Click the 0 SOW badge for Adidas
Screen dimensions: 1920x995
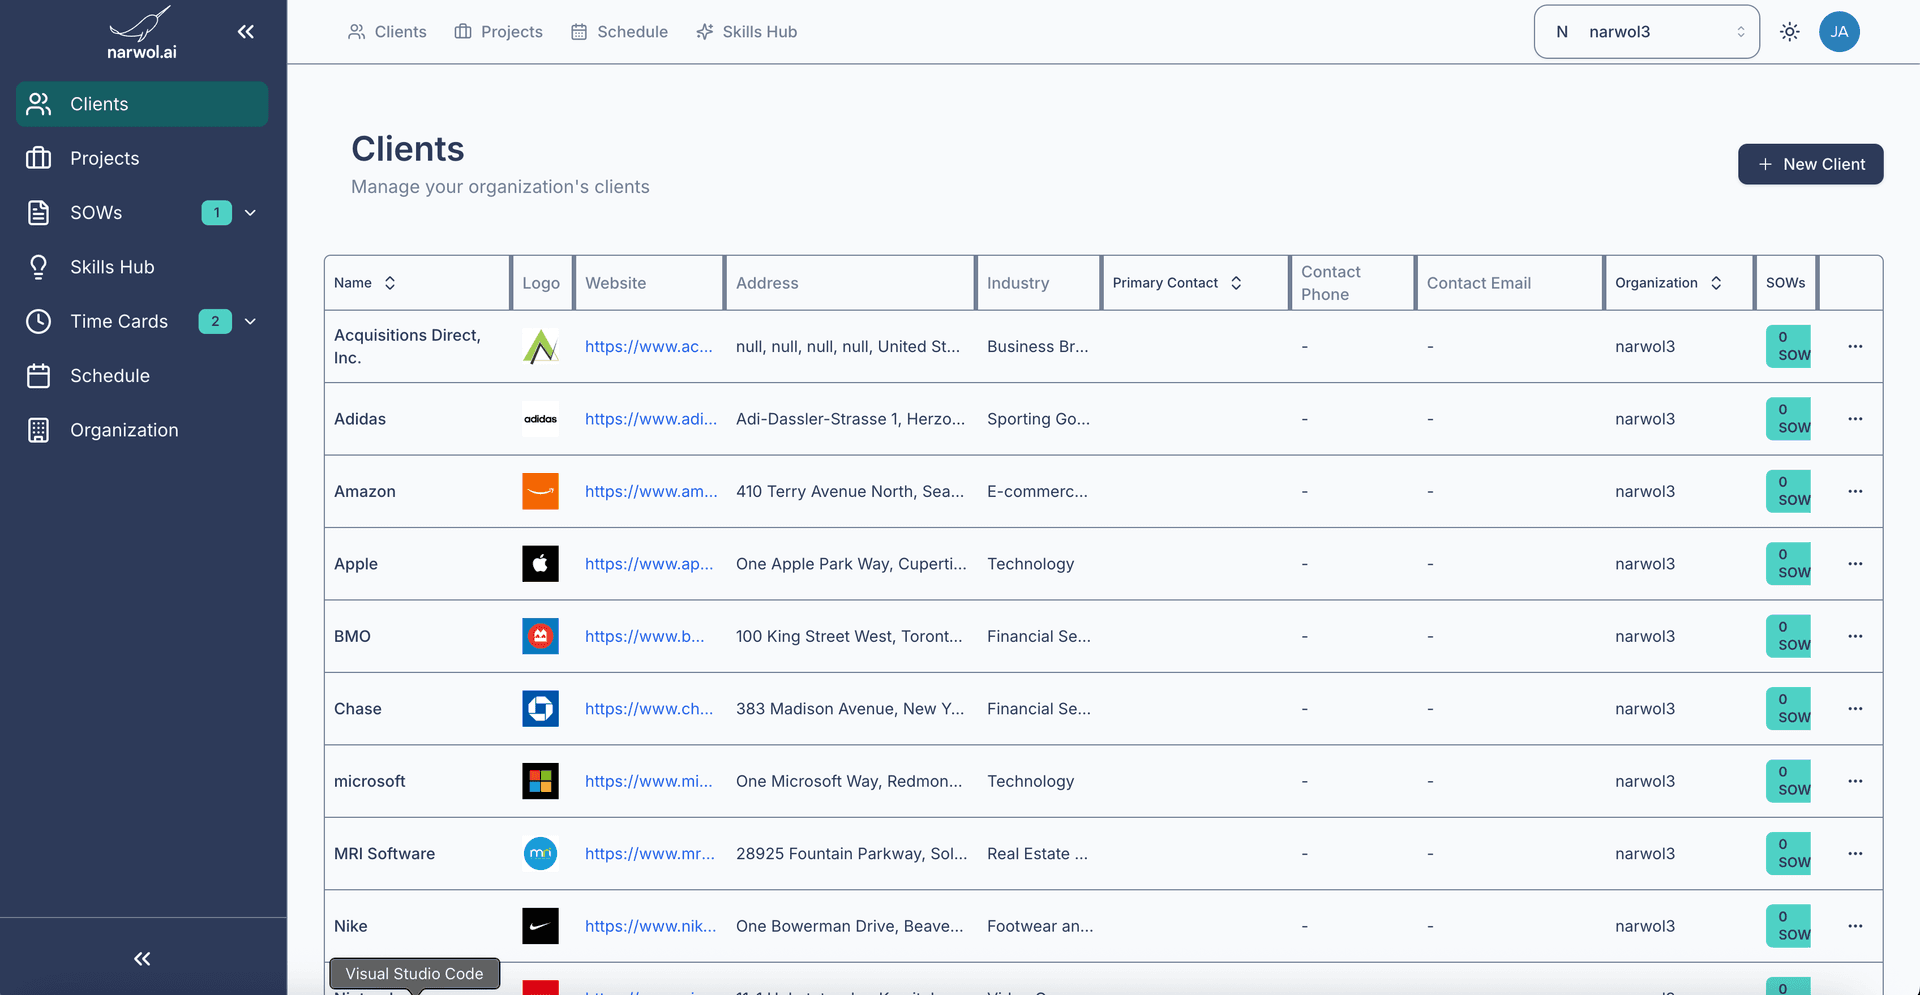(x=1788, y=419)
